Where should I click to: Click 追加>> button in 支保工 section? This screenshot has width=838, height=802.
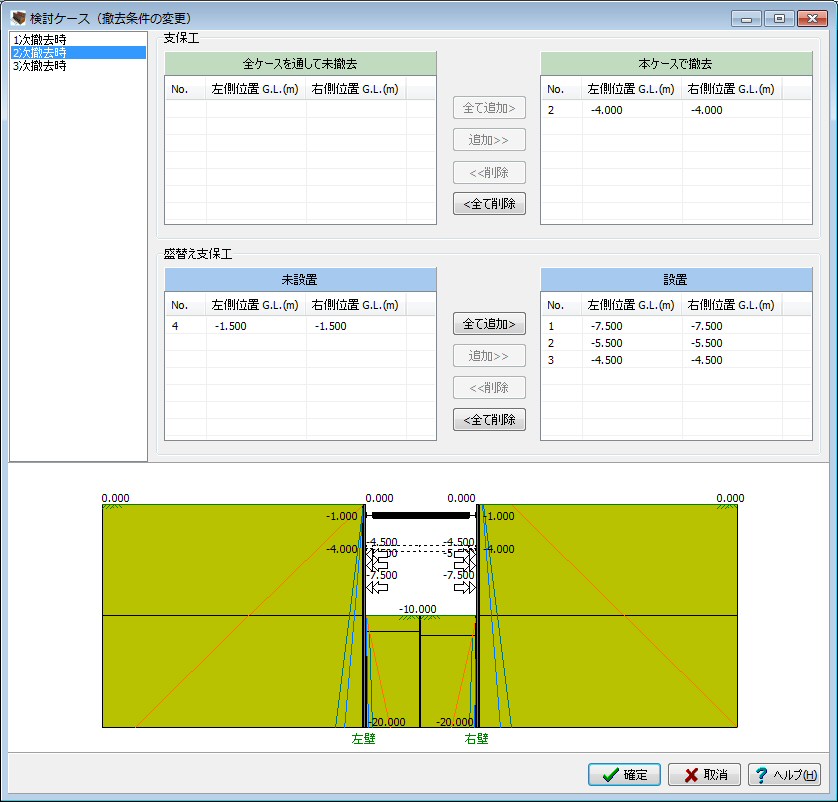489,140
